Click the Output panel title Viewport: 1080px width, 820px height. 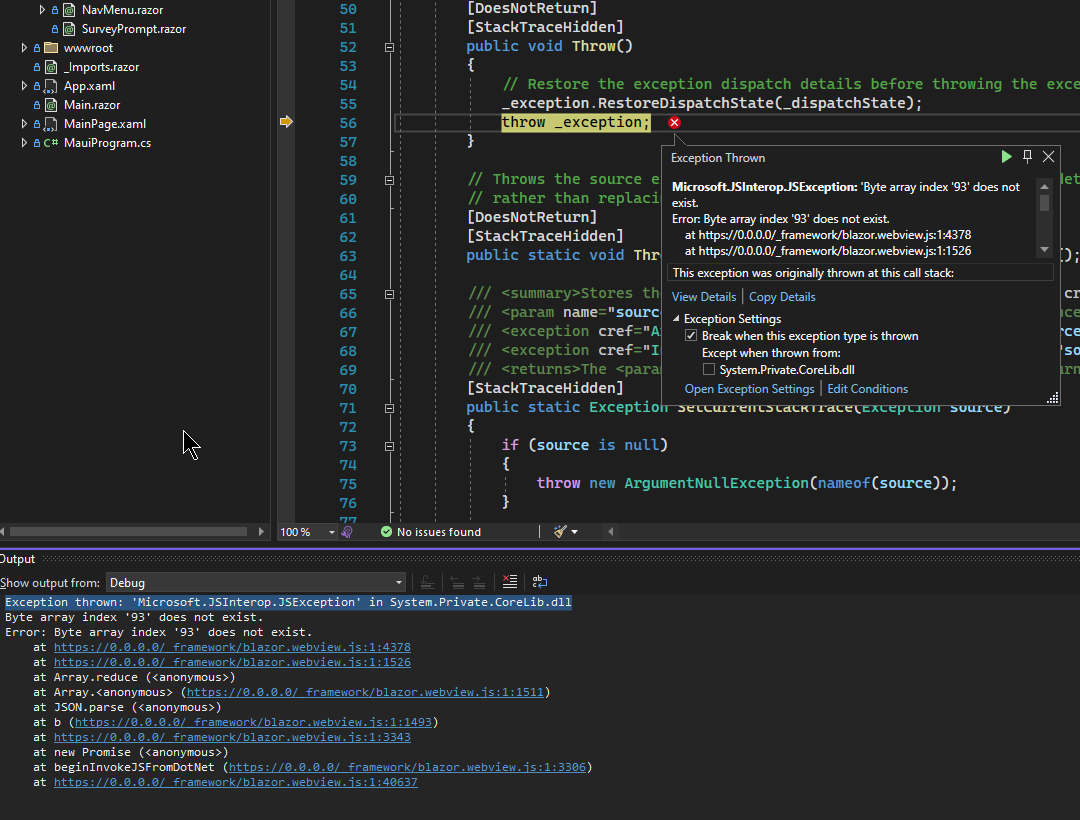click(17, 559)
